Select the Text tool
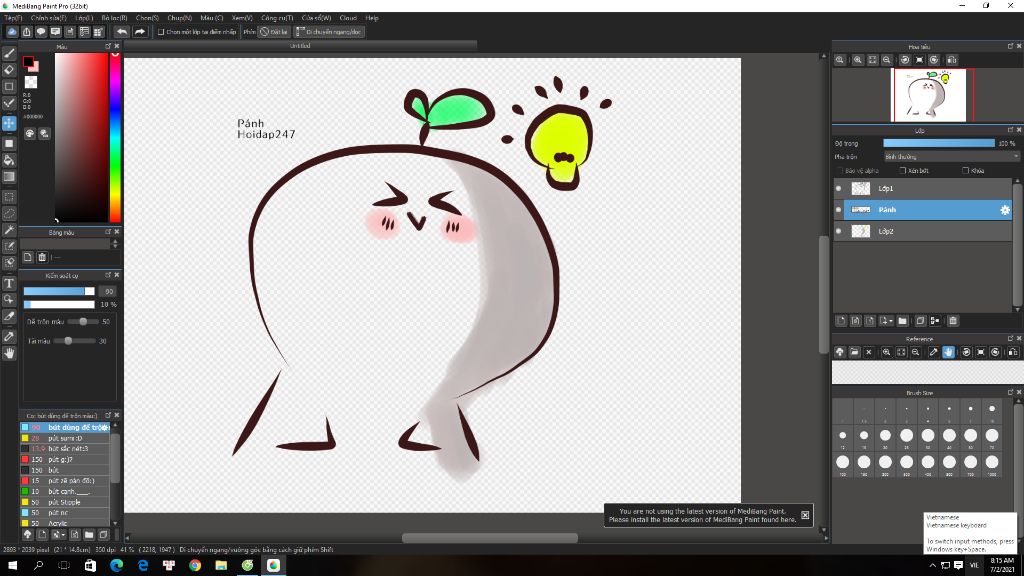The height and width of the screenshot is (576, 1024). 9,283
